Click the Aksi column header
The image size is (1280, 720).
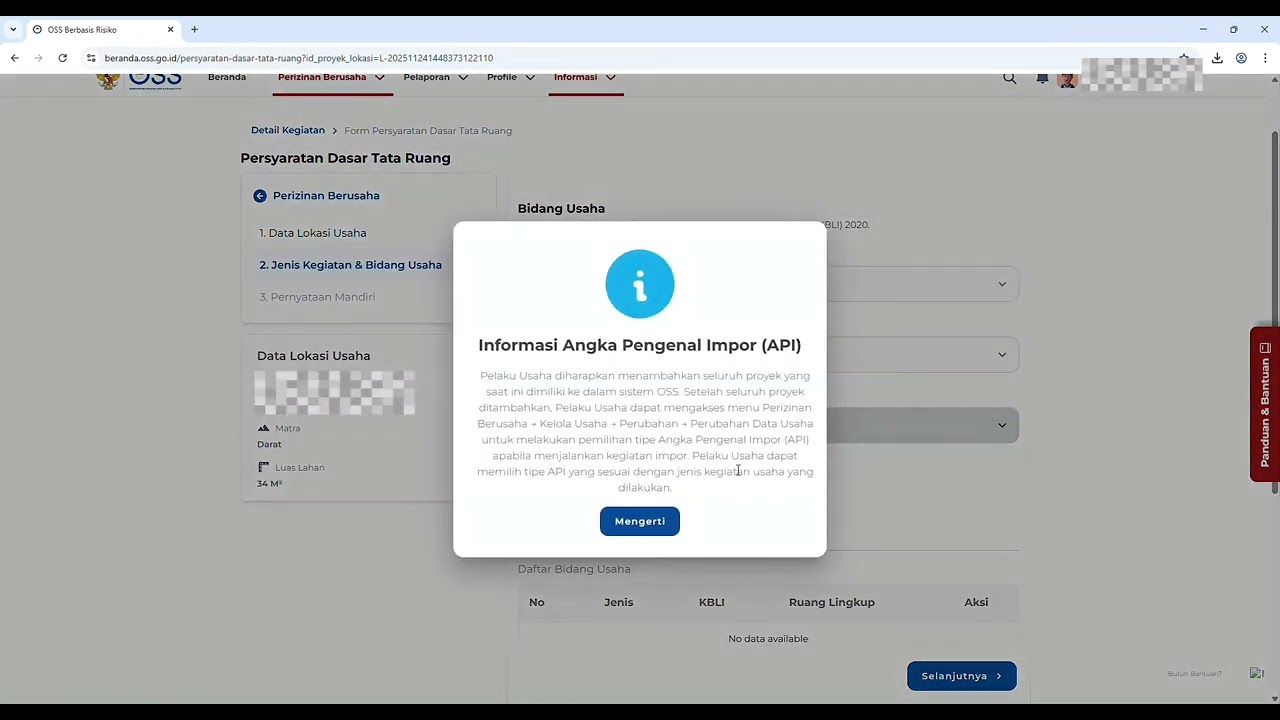pos(976,602)
